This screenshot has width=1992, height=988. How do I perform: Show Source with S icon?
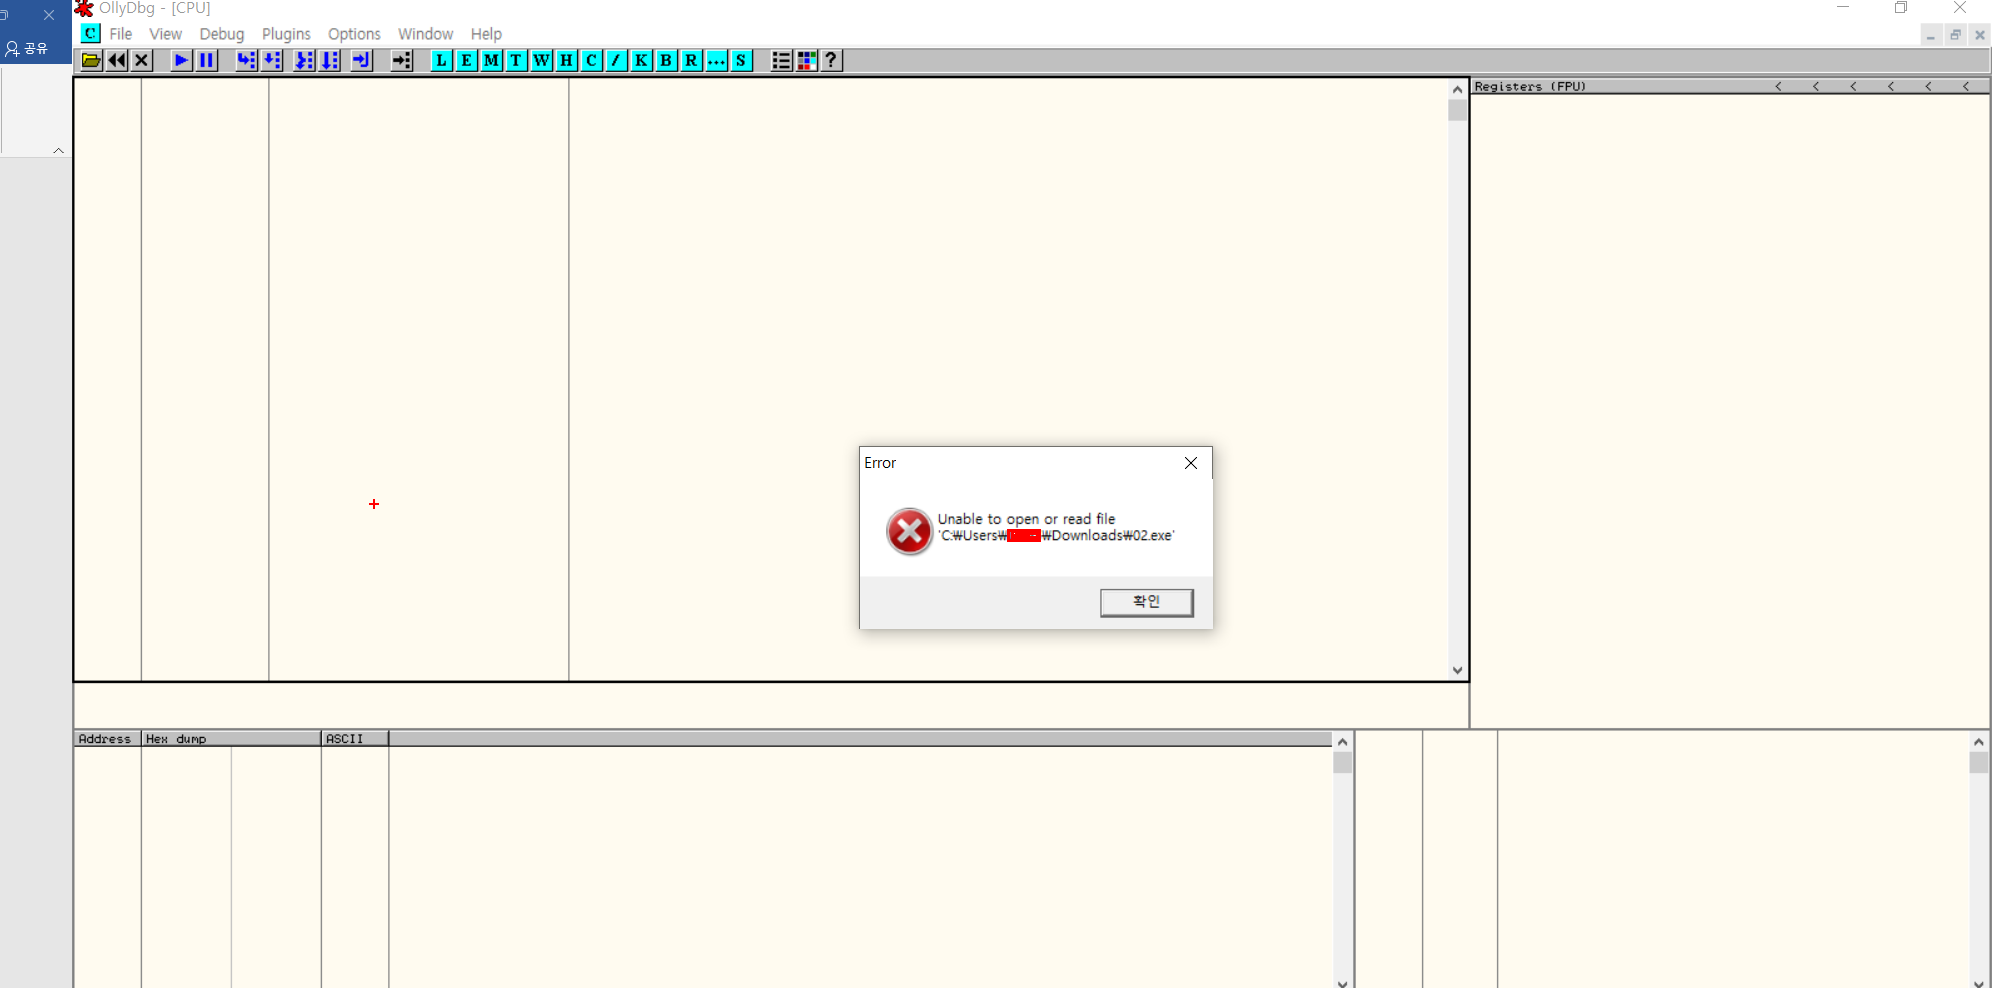(741, 61)
